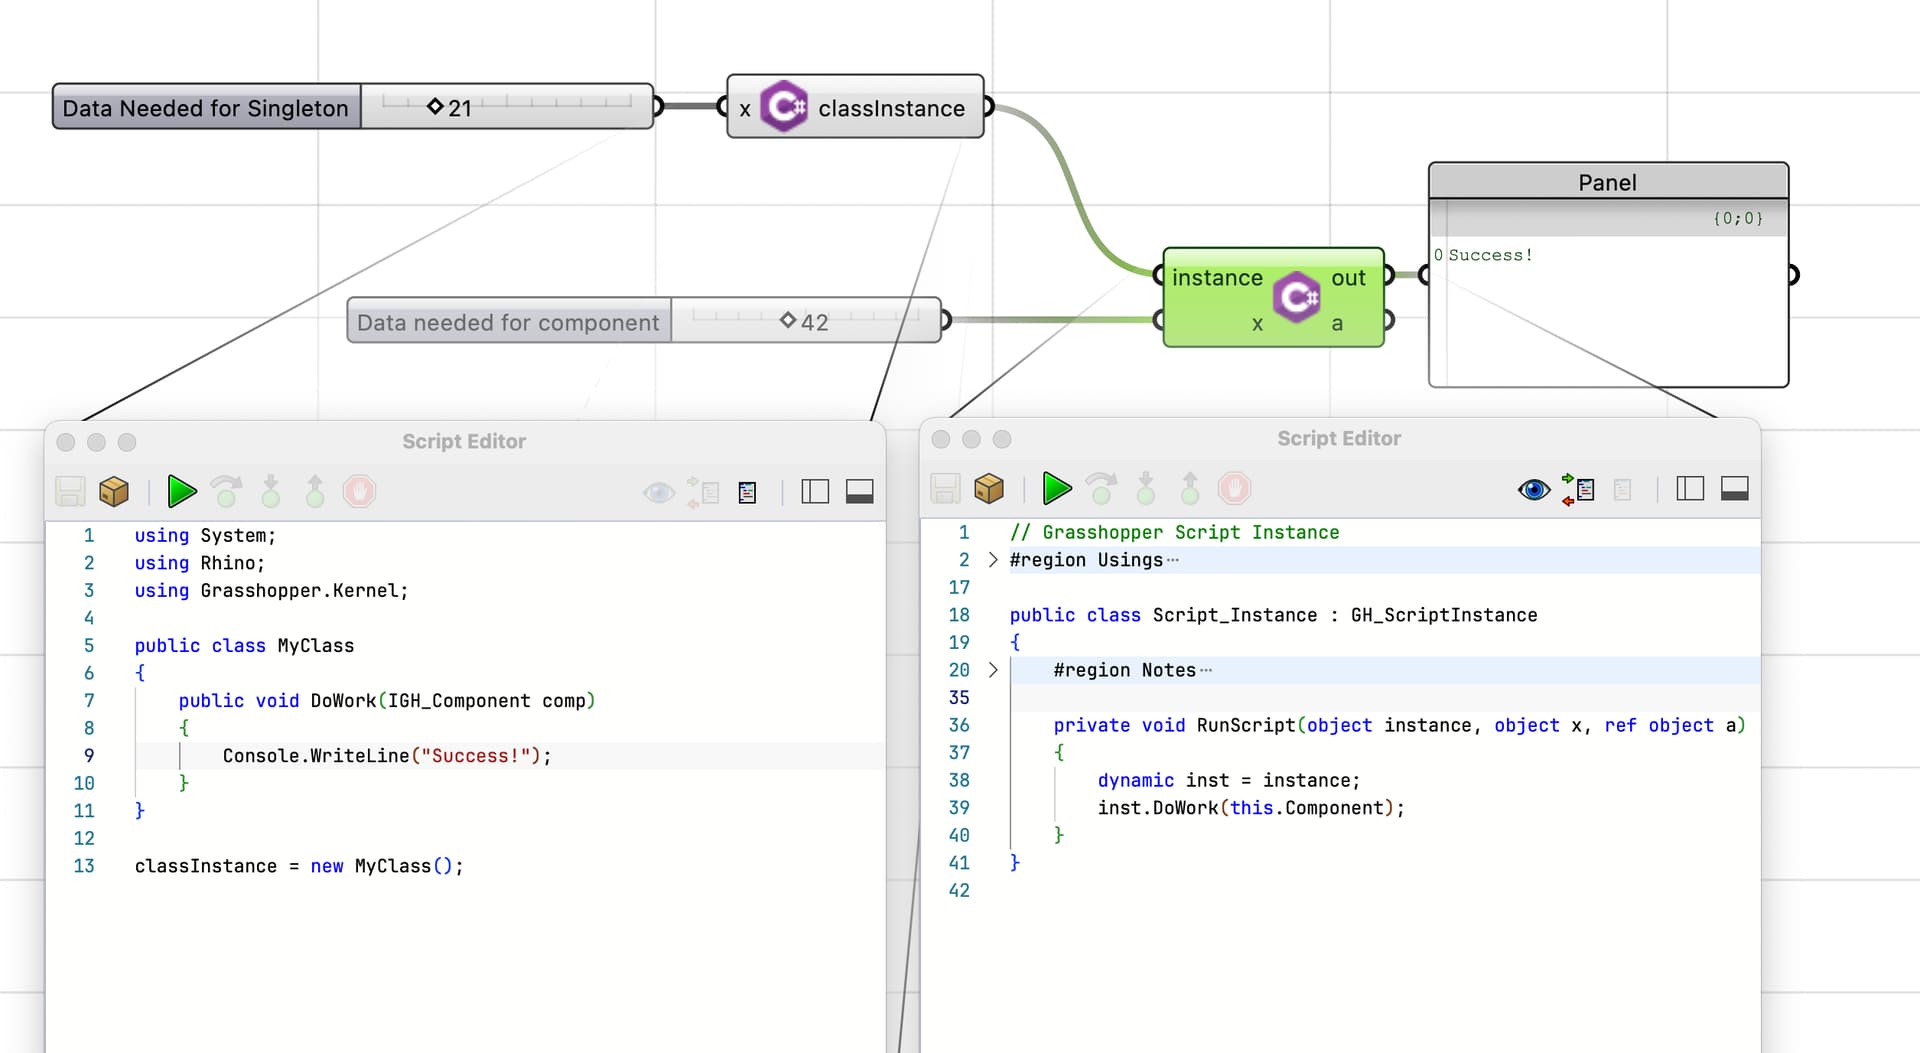Screen dimensions: 1920x1053
Task: Toggle the bottom panel in the Script_Instance editor
Action: (1734, 488)
